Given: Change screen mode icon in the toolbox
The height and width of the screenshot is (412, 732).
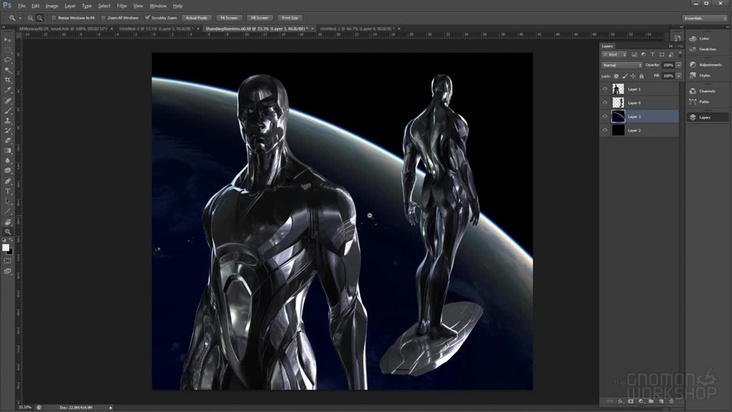Looking at the screenshot, I should coord(7,271).
